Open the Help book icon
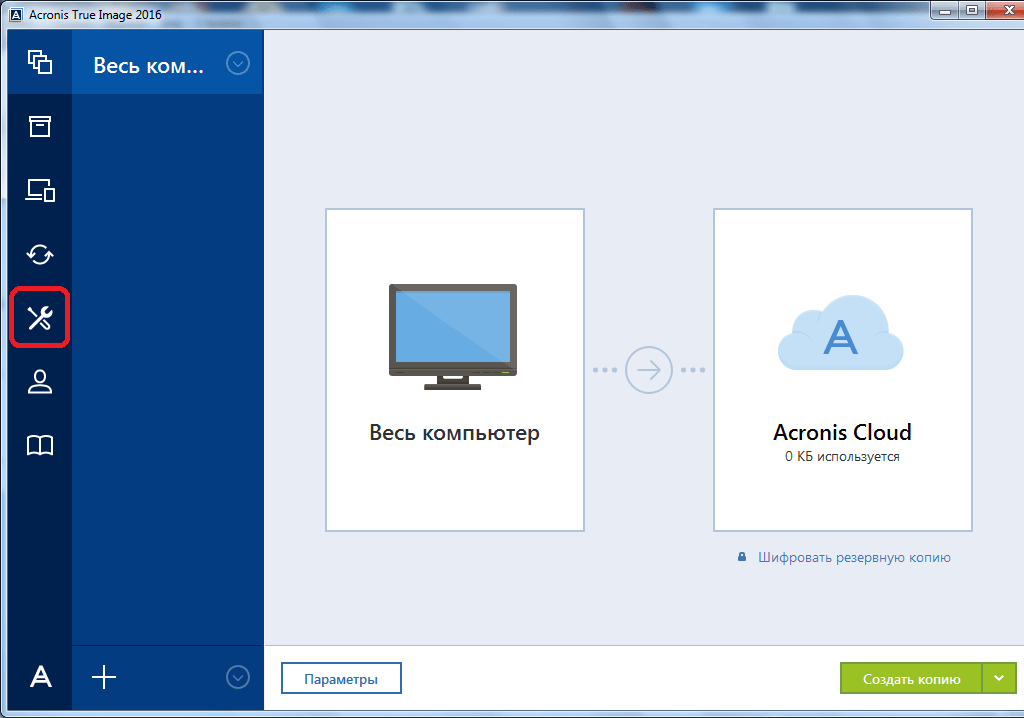 click(x=40, y=446)
